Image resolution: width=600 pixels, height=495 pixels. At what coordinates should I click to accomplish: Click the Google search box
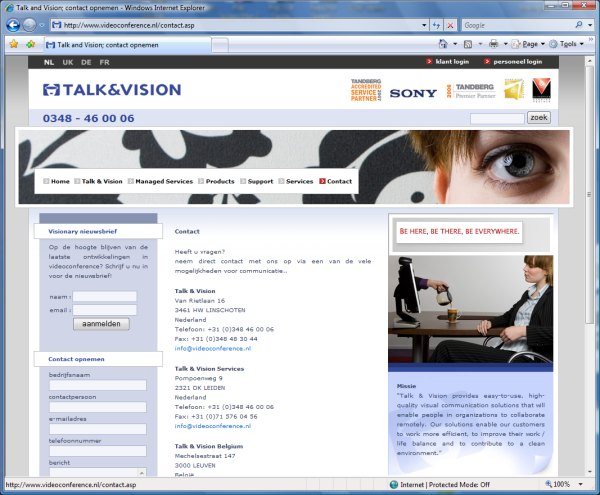(x=517, y=25)
